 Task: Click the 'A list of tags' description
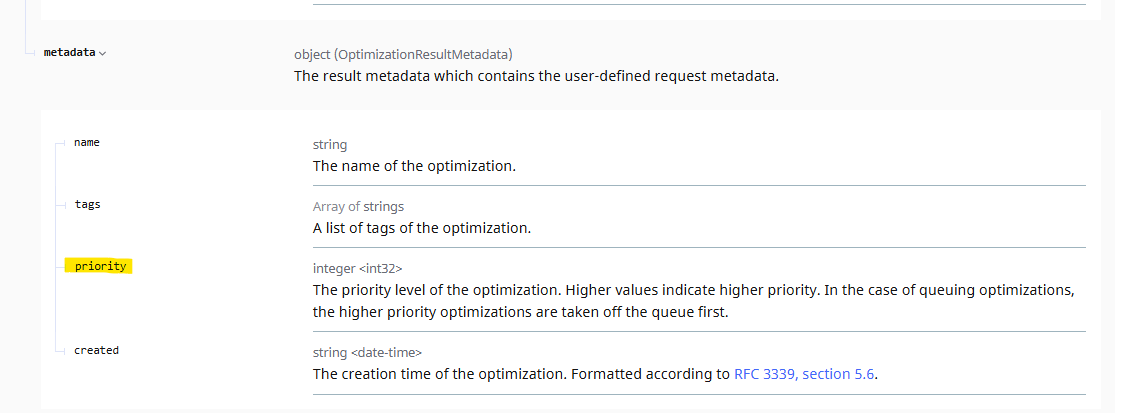coord(421,227)
